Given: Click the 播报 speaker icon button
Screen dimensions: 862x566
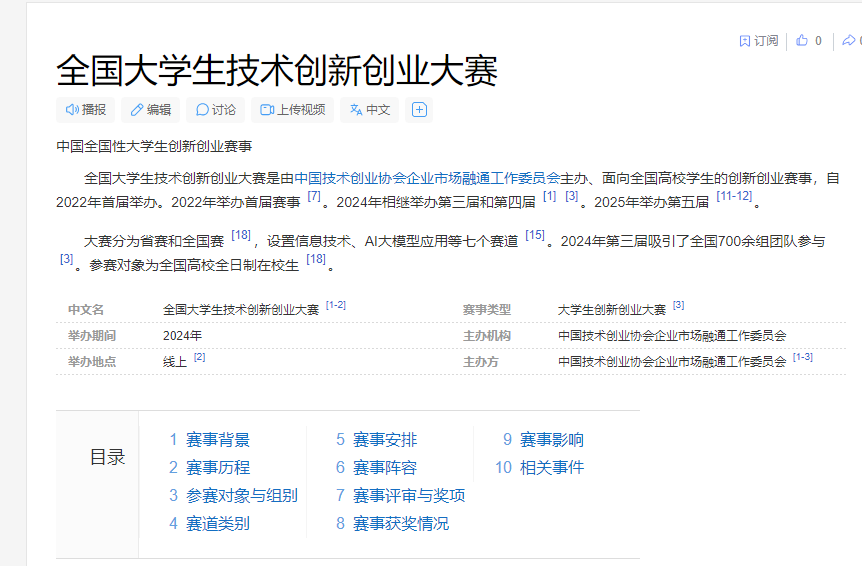Looking at the screenshot, I should (86, 110).
